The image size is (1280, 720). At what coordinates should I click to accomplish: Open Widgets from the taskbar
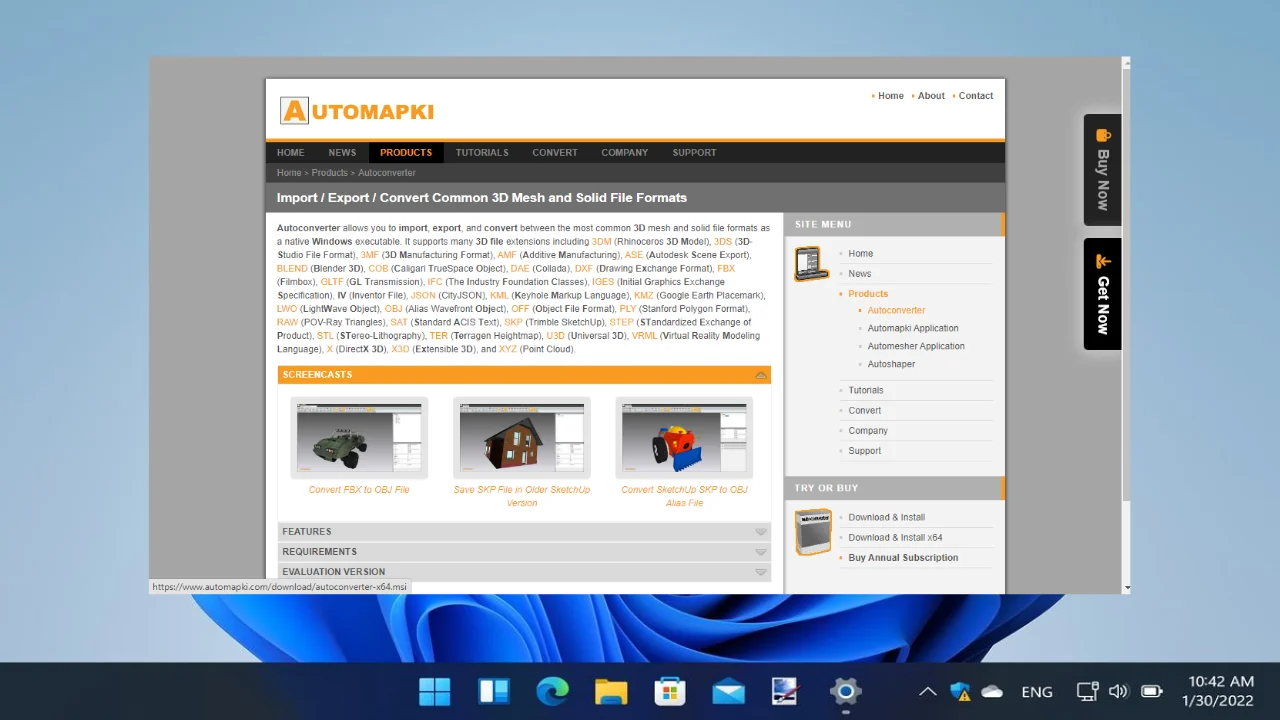click(x=494, y=691)
